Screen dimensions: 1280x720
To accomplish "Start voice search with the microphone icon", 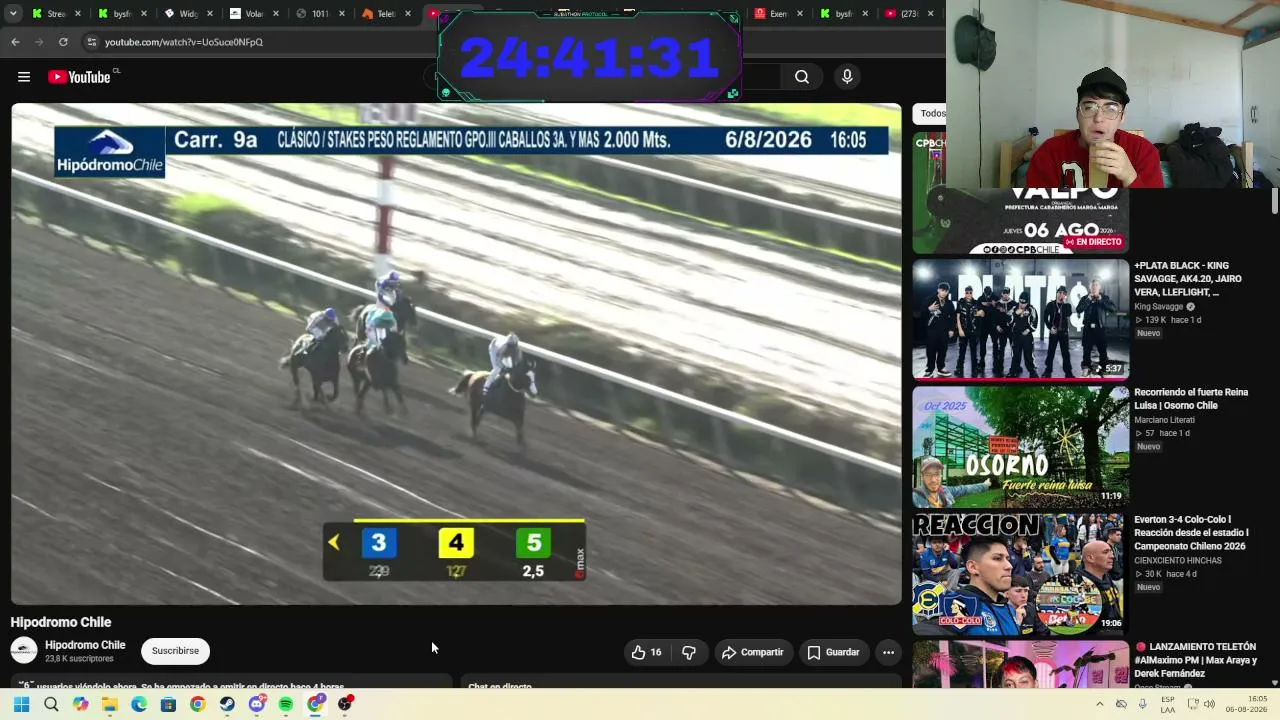I will [847, 77].
